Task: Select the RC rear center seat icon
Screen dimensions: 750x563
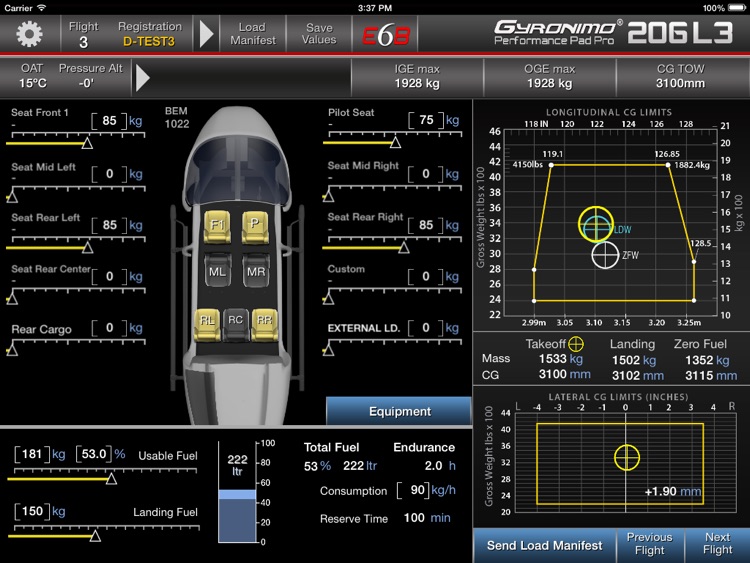Action: 235,324
